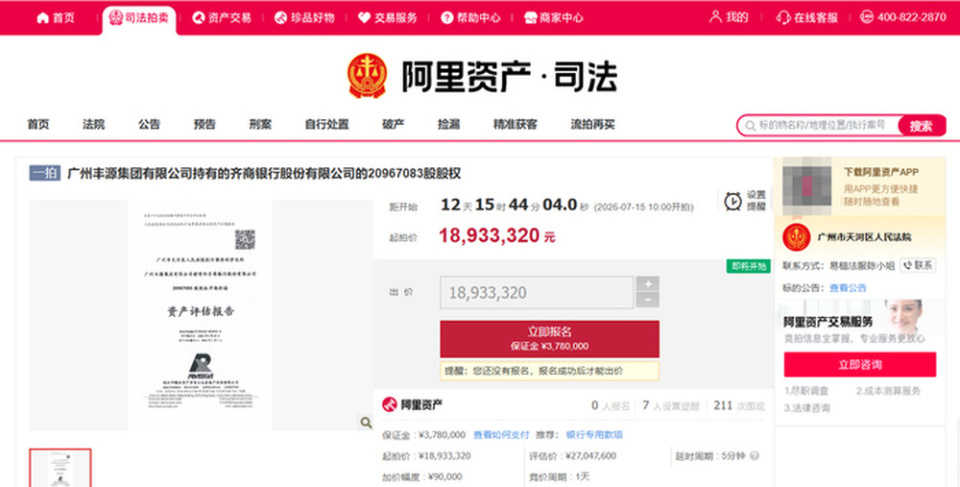The height and width of the screenshot is (487, 960).
Task: Open the main 资产评估报告 preview image
Action: coord(200,315)
